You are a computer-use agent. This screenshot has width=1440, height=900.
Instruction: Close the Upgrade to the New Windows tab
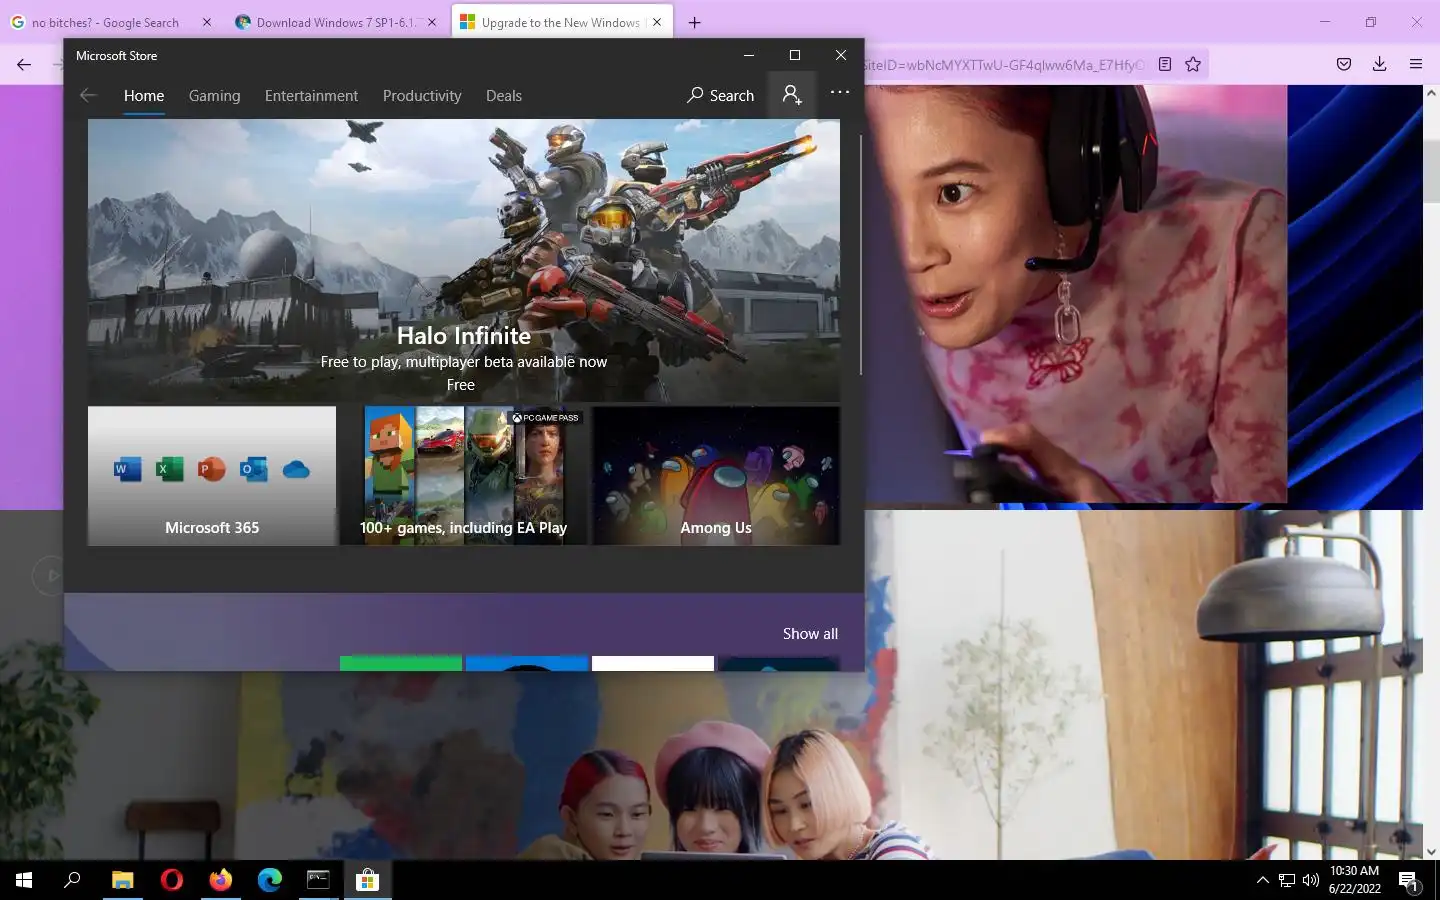[x=657, y=22]
